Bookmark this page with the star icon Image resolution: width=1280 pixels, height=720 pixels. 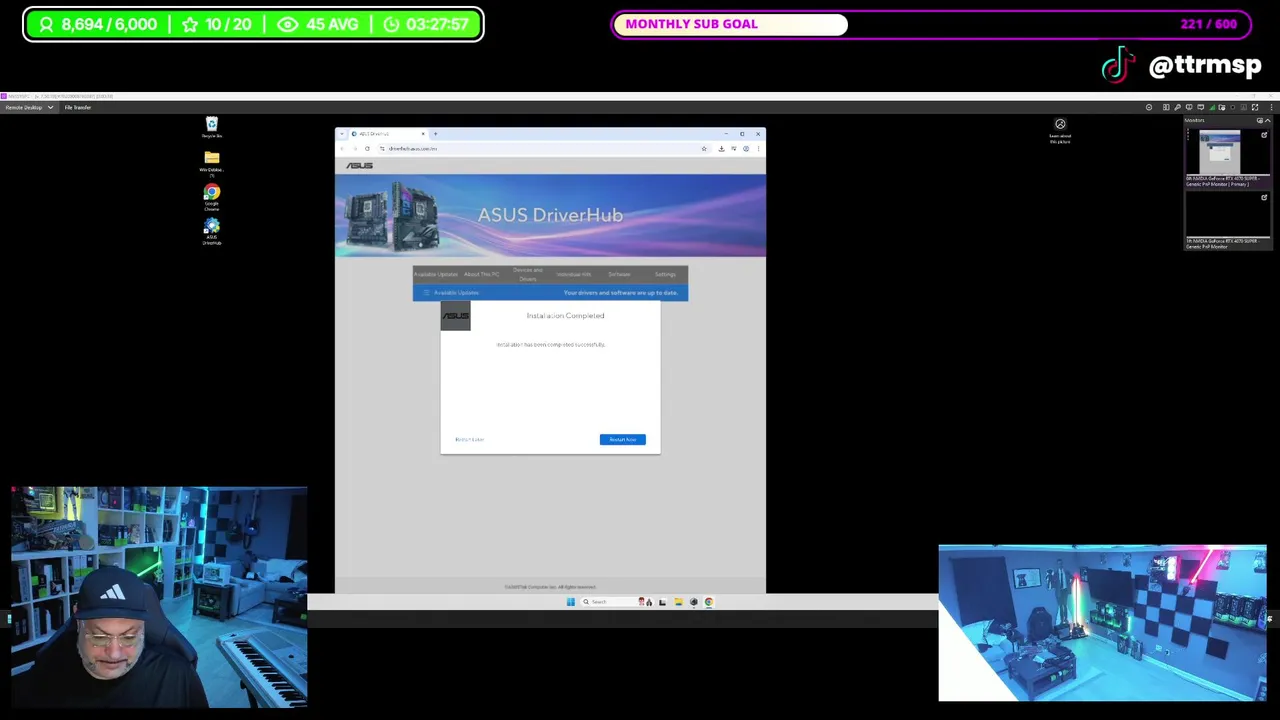click(x=704, y=149)
